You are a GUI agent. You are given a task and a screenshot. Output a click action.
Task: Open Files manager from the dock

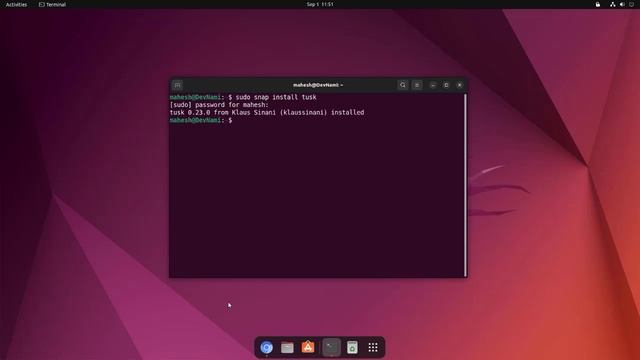(x=287, y=347)
